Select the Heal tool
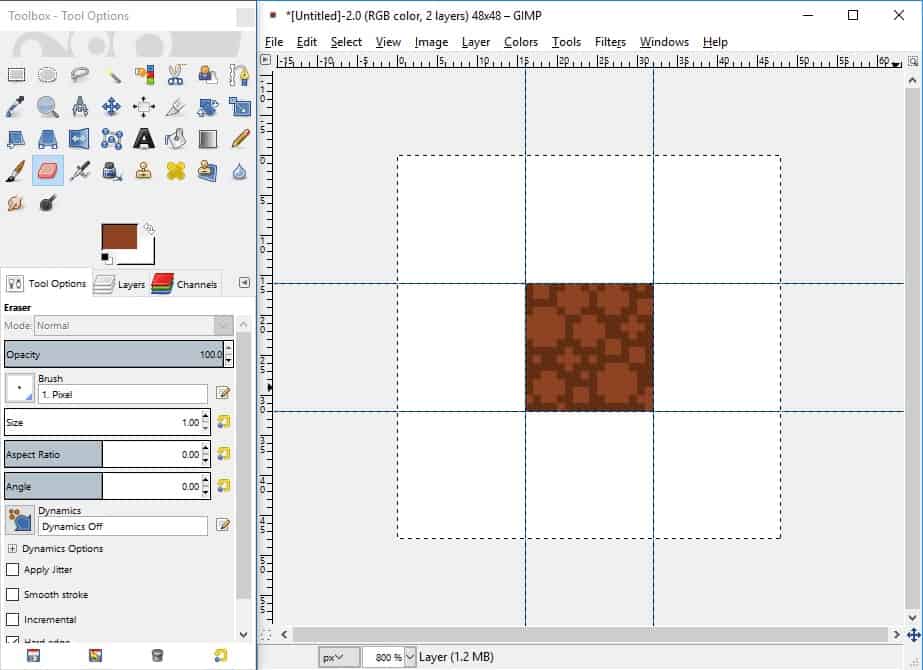Viewport: 923px width, 670px height. click(175, 171)
